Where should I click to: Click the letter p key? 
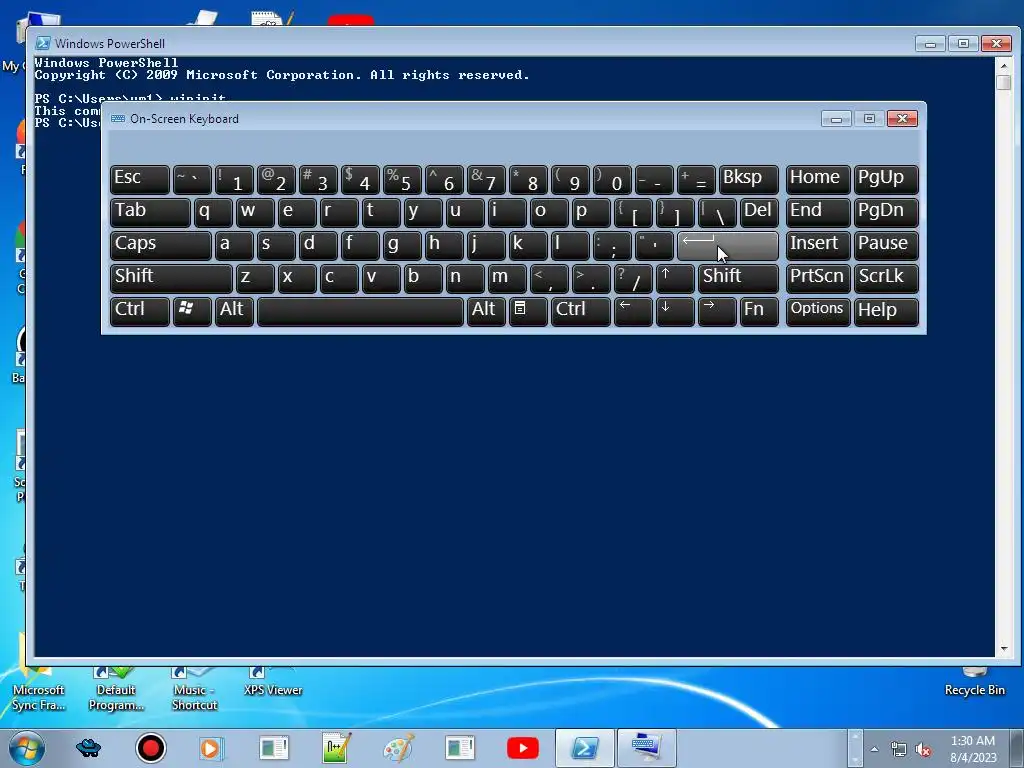[x=591, y=212]
